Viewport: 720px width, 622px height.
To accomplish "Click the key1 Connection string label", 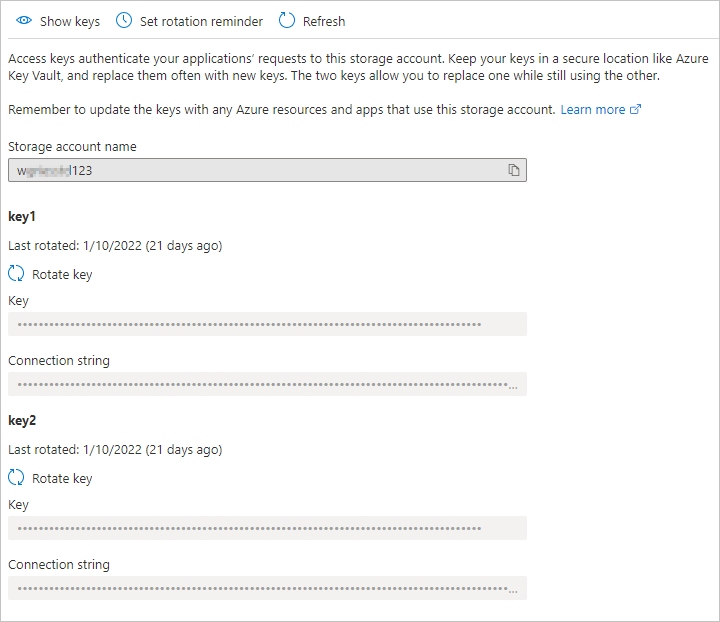I will [59, 361].
